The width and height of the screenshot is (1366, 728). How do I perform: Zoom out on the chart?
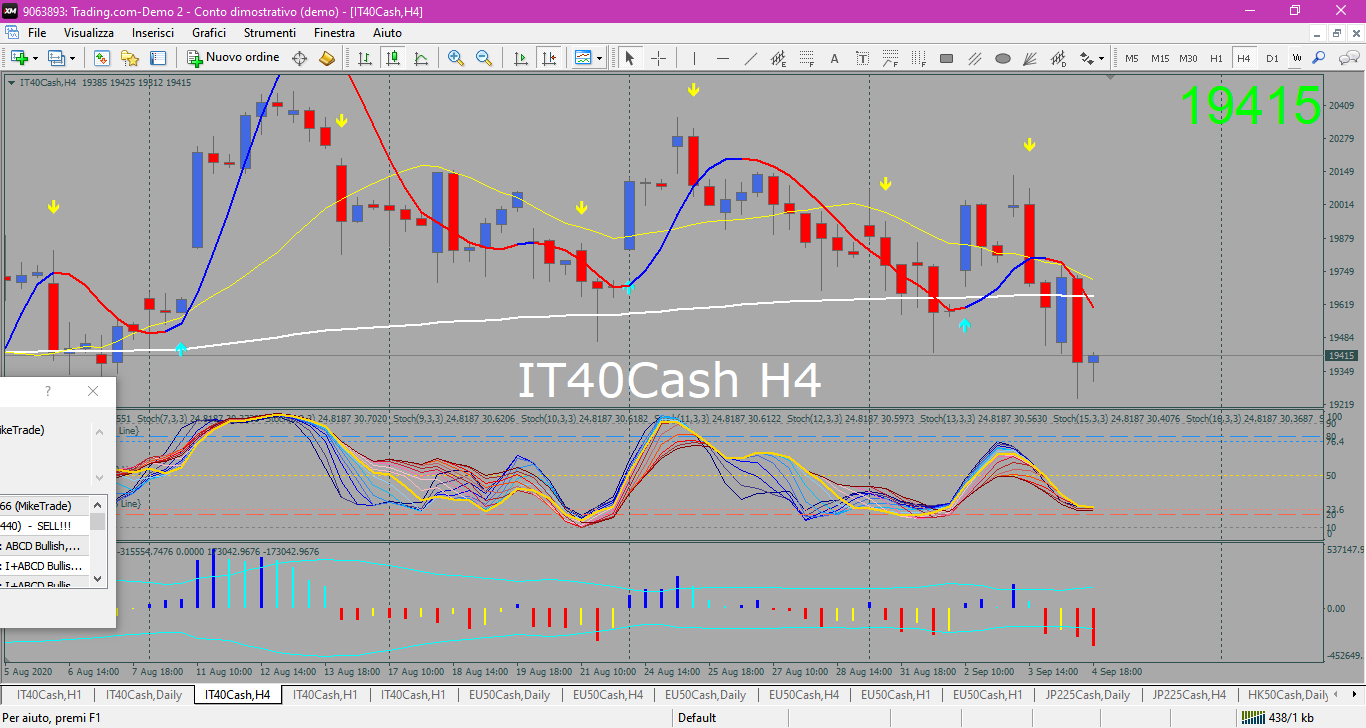pos(484,58)
